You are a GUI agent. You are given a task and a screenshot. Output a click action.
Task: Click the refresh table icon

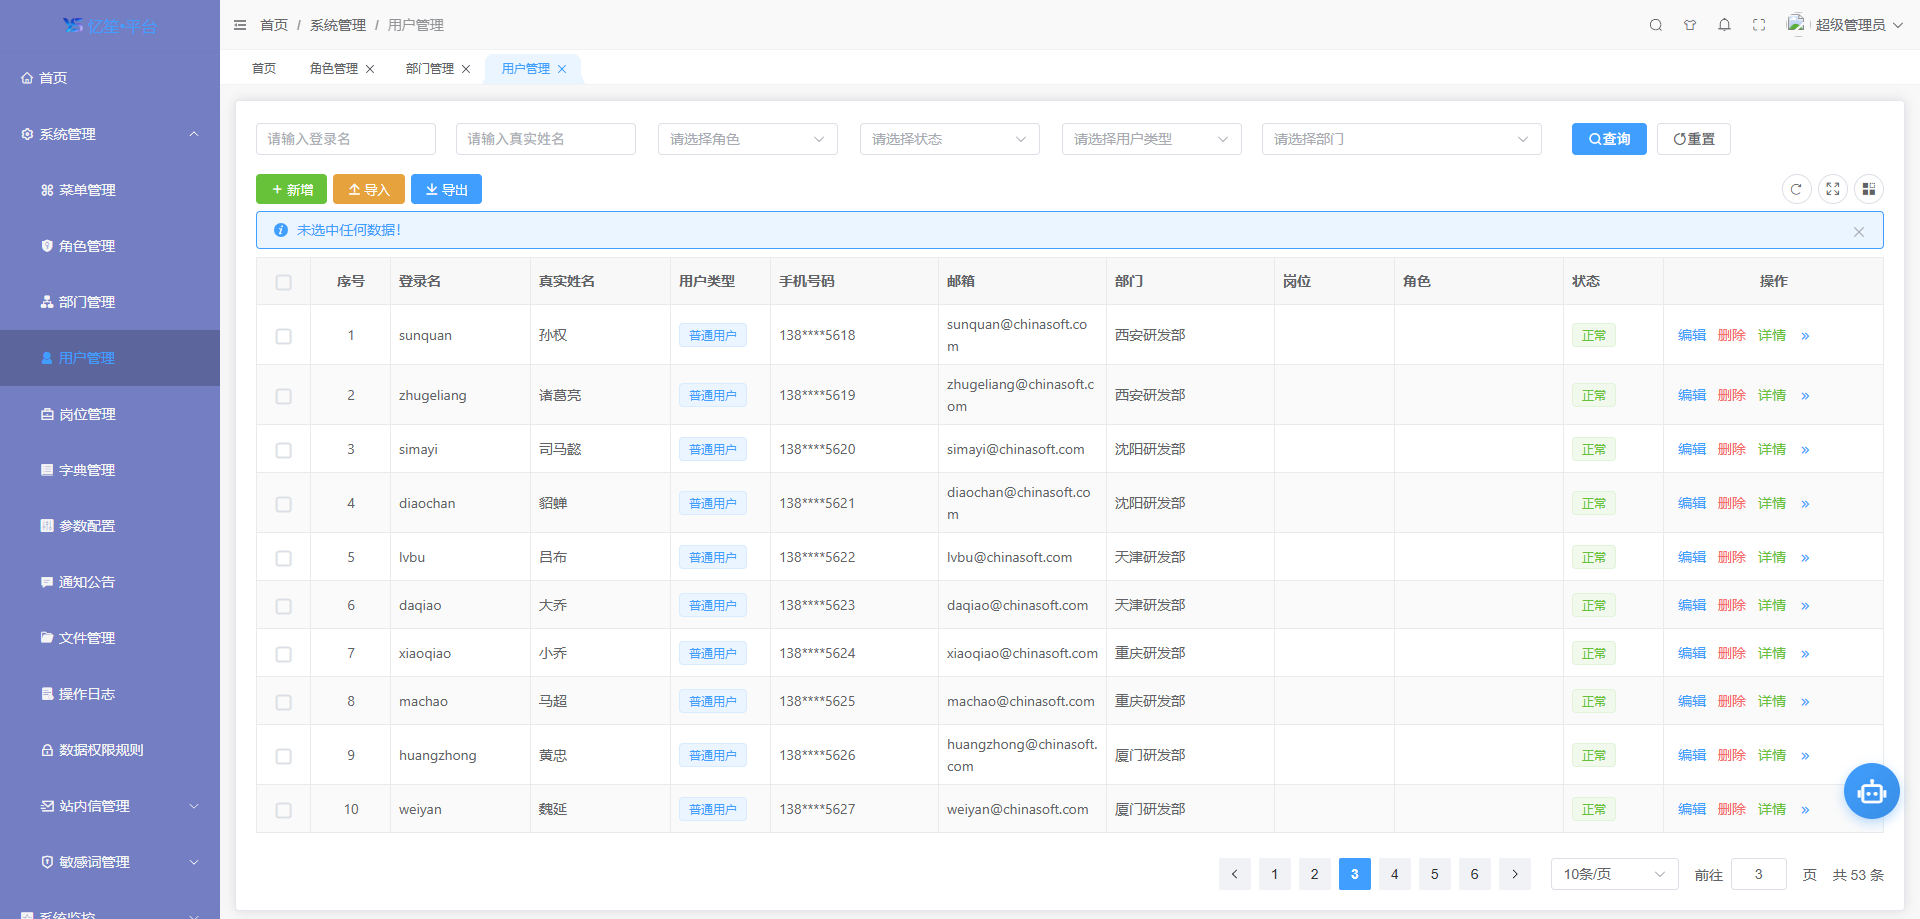pyautogui.click(x=1797, y=189)
